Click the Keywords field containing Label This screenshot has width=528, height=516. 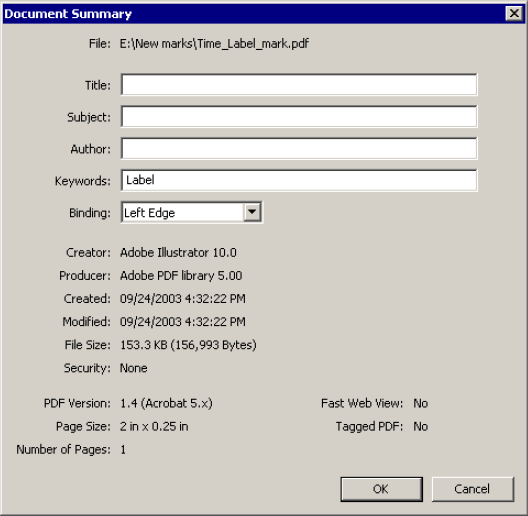[299, 181]
